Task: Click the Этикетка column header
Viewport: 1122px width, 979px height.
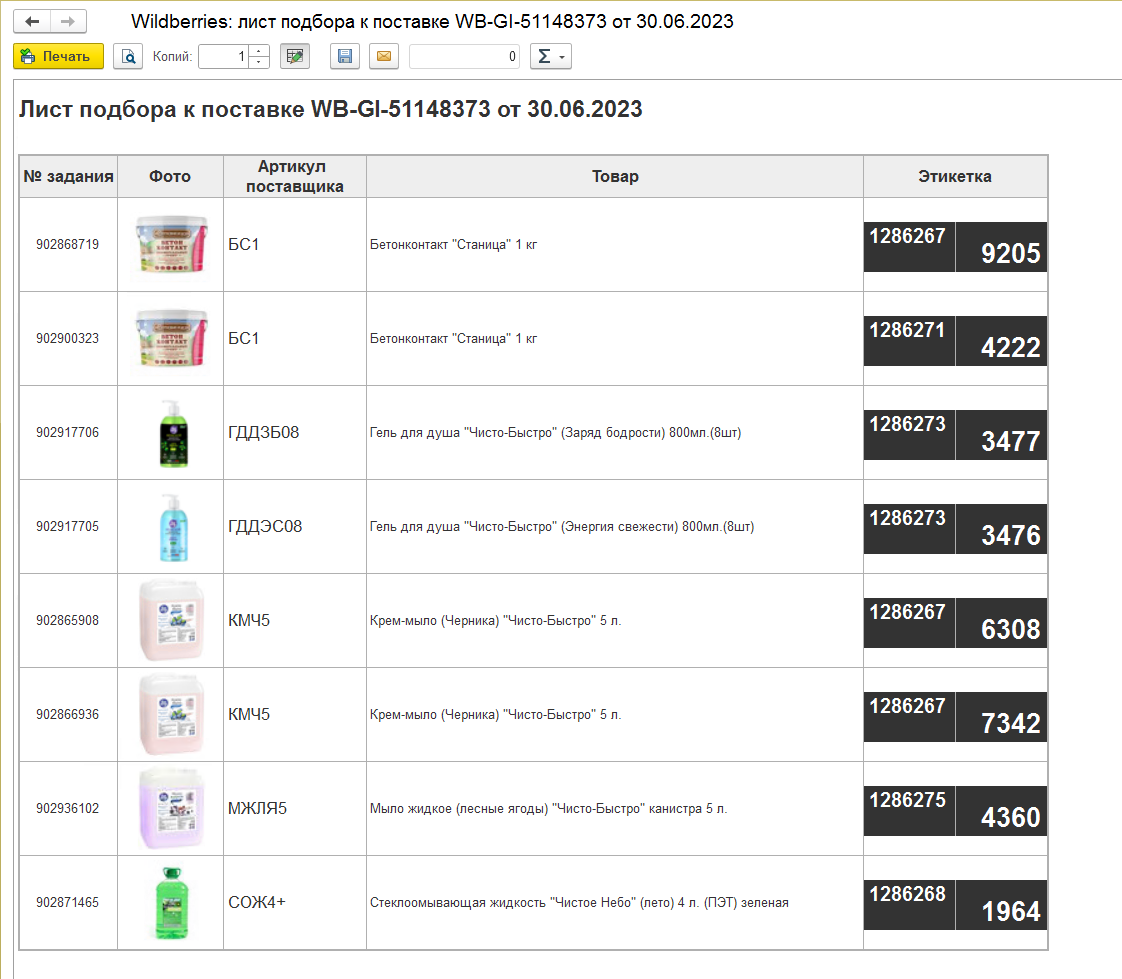Action: 955,177
